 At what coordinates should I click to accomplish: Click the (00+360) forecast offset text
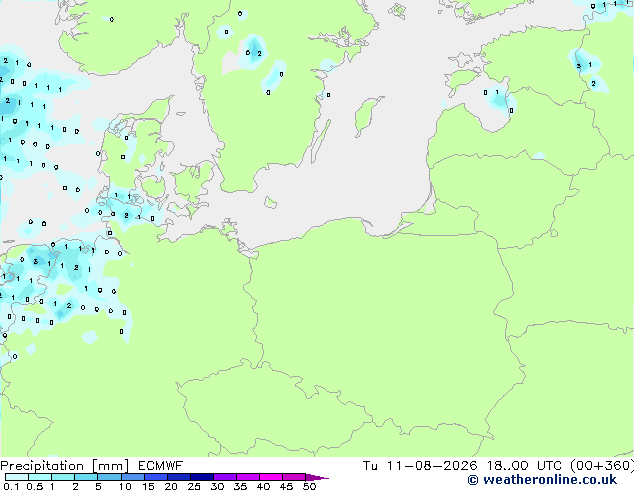602,466
